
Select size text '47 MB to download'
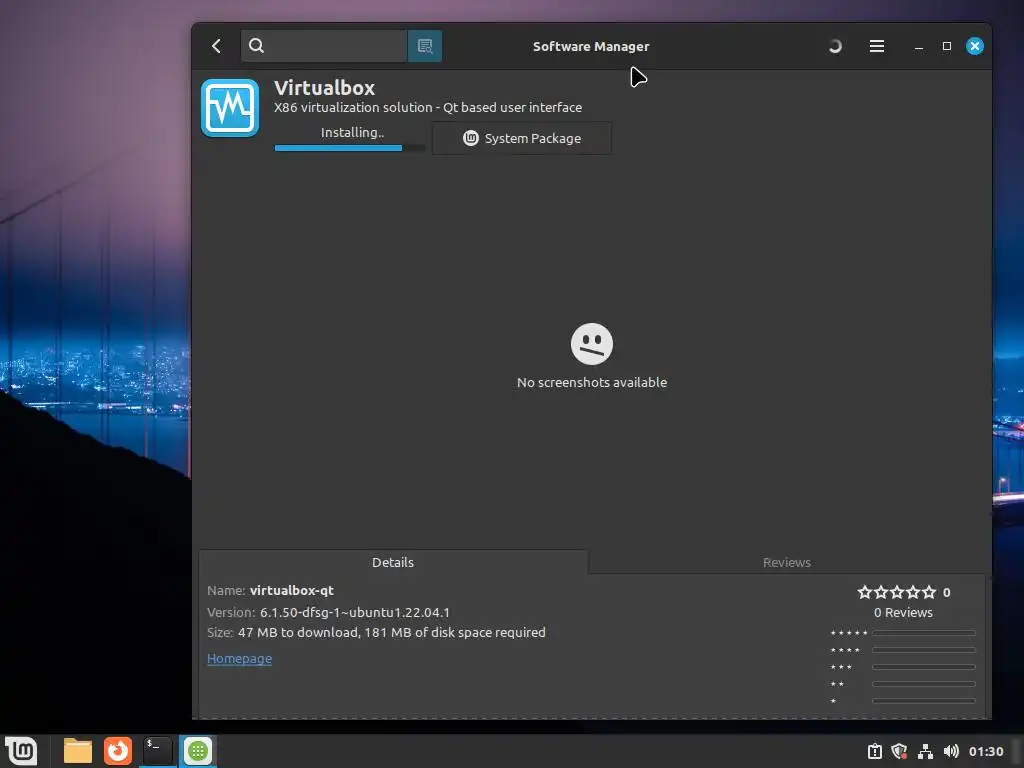tap(296, 632)
